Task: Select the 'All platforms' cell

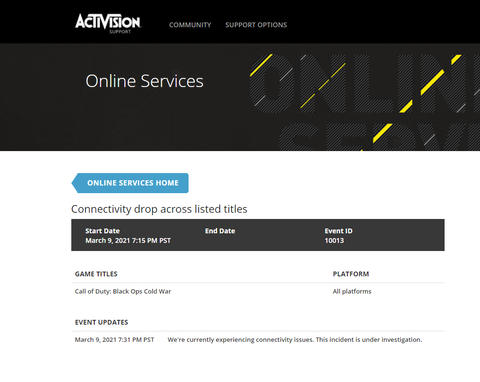Action: click(x=352, y=291)
